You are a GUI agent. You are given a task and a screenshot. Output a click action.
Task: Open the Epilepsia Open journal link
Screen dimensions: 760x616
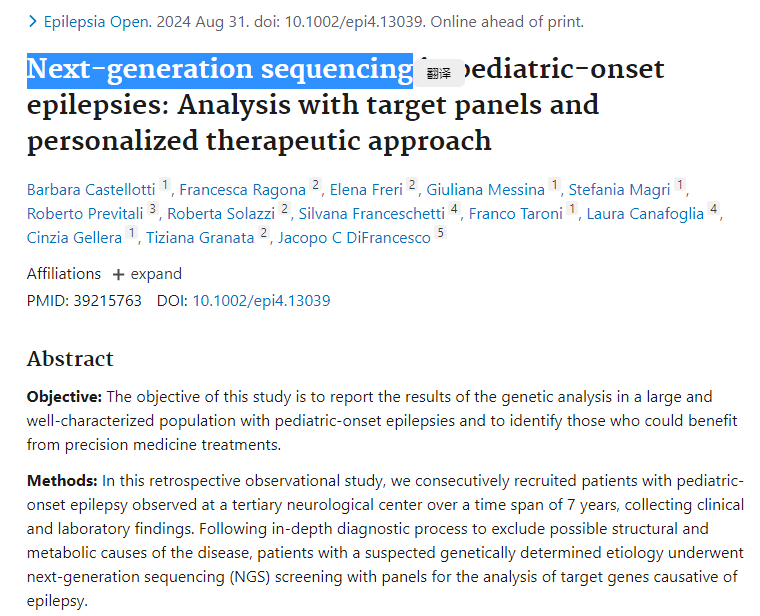point(98,22)
